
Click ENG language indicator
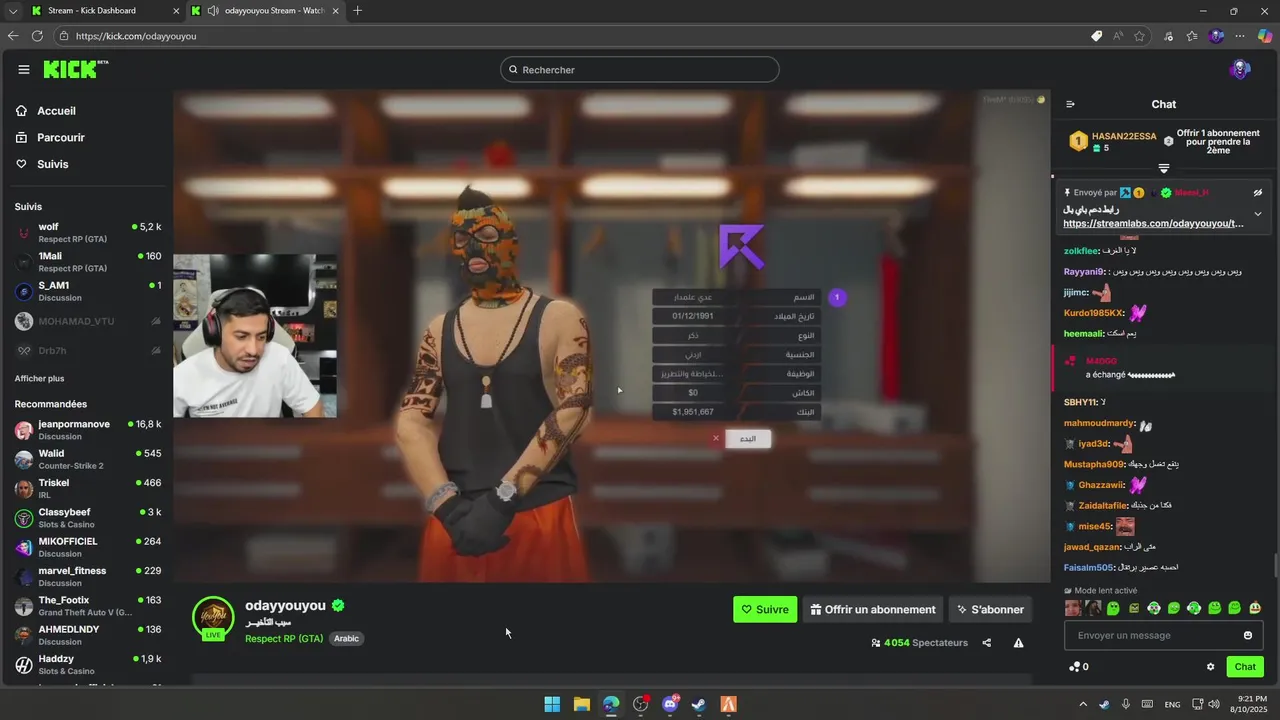(1172, 704)
